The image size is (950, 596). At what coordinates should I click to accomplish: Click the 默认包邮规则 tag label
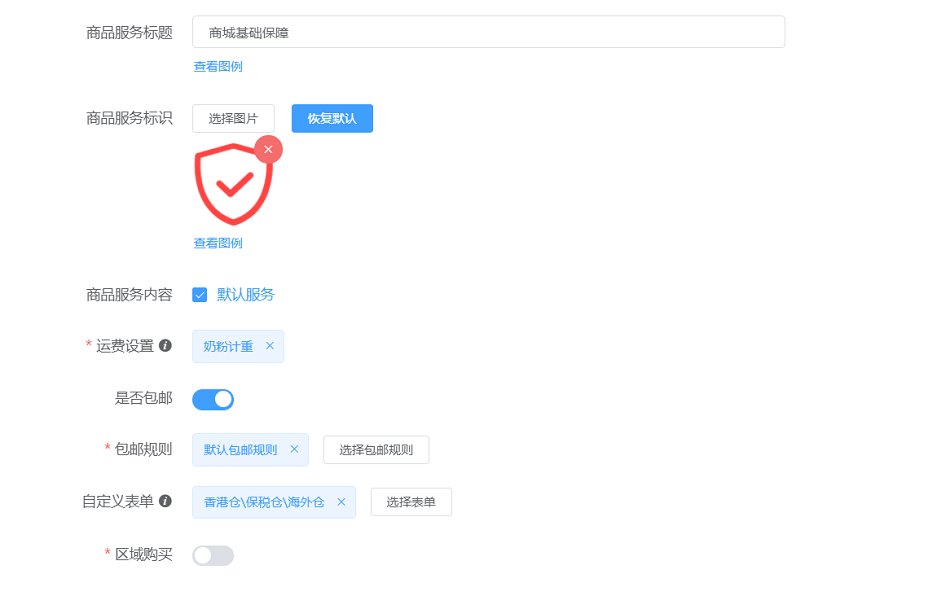[x=241, y=450]
